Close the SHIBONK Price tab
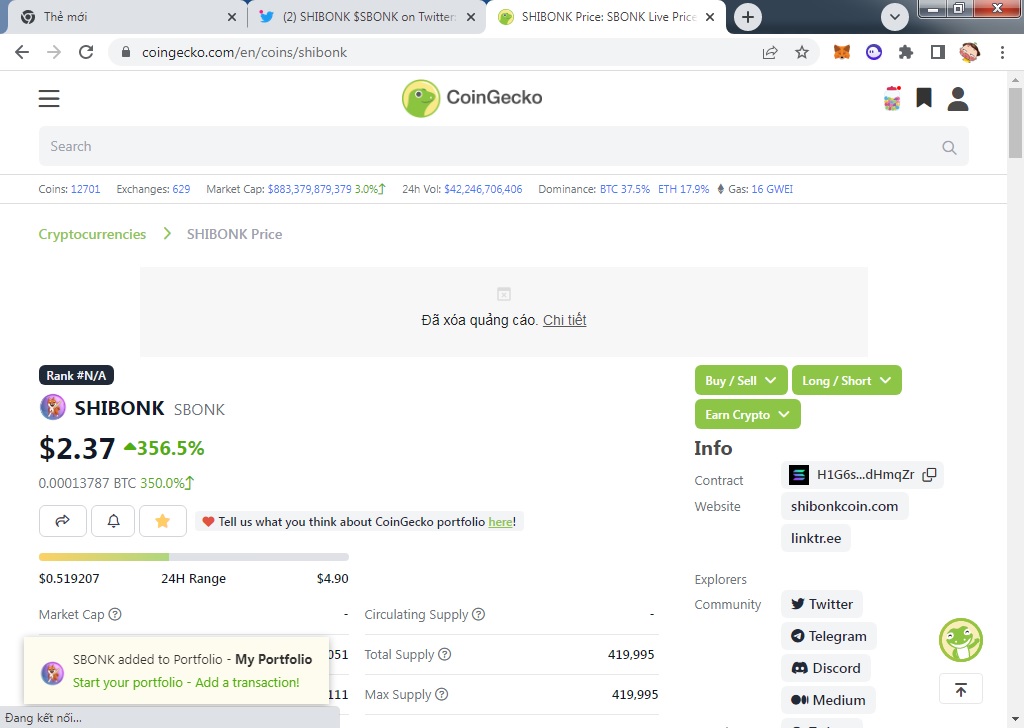This screenshot has width=1024, height=728. (710, 17)
